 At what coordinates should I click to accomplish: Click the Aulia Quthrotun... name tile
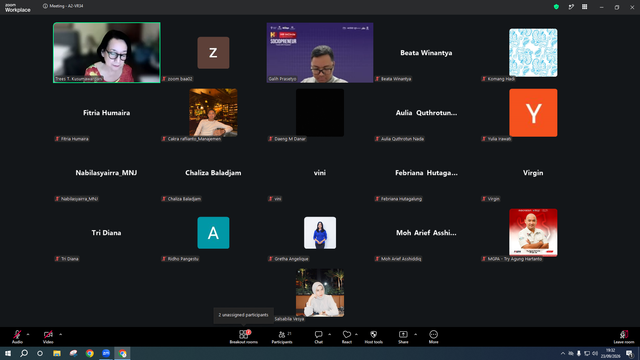pos(426,113)
